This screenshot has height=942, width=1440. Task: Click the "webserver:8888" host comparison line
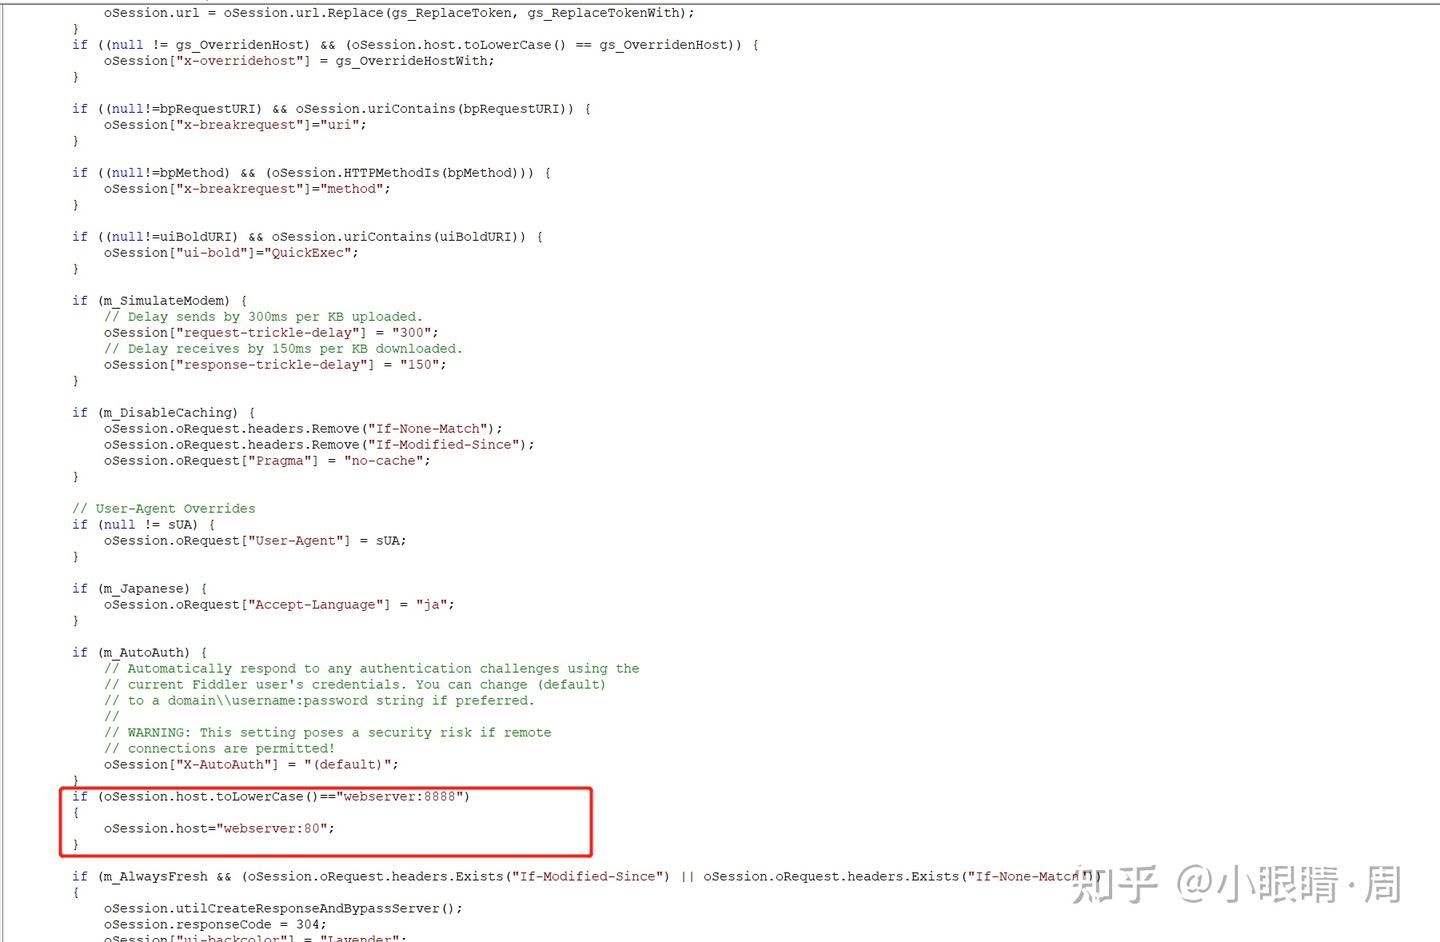coord(271,797)
